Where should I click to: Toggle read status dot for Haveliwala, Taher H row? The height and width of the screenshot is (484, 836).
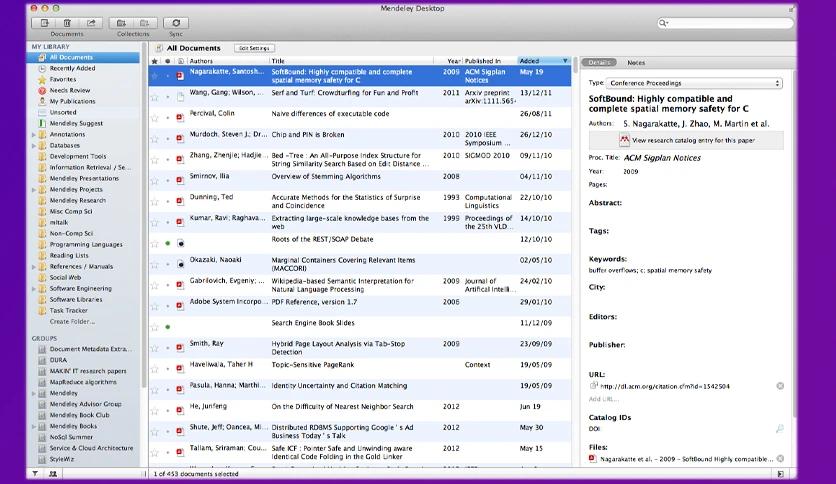[x=167, y=369]
